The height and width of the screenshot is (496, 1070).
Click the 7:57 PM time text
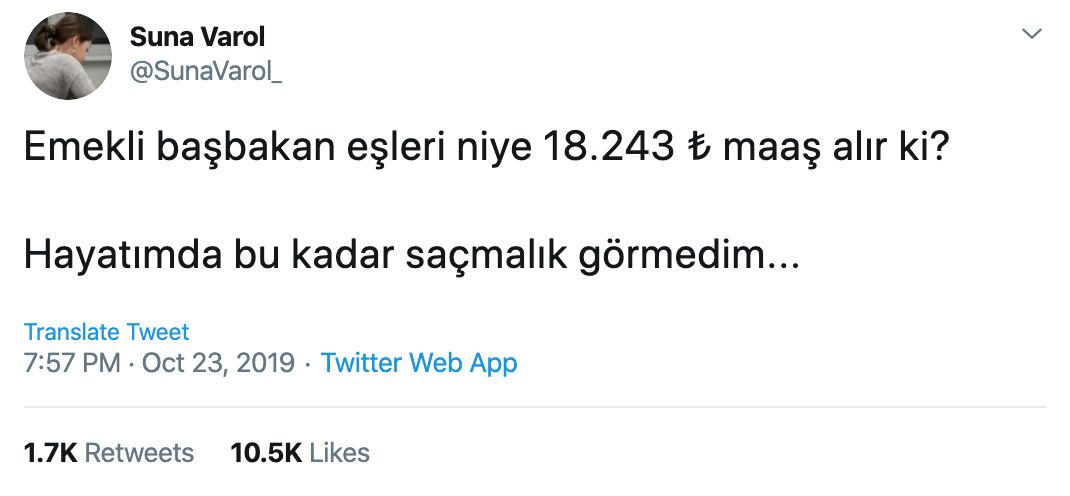point(72,363)
